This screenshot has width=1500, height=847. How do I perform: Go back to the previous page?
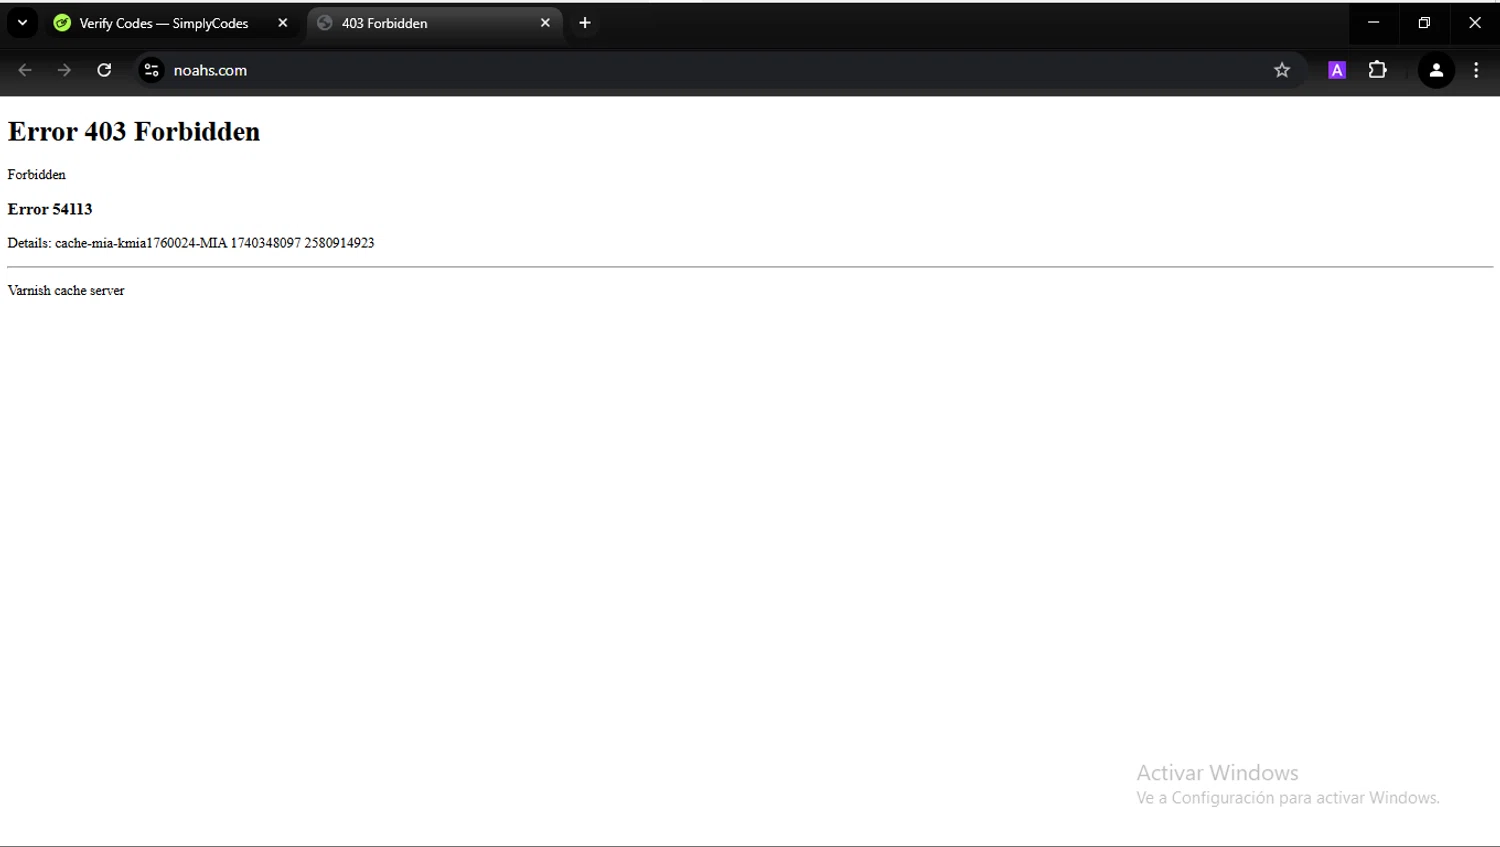pos(25,70)
